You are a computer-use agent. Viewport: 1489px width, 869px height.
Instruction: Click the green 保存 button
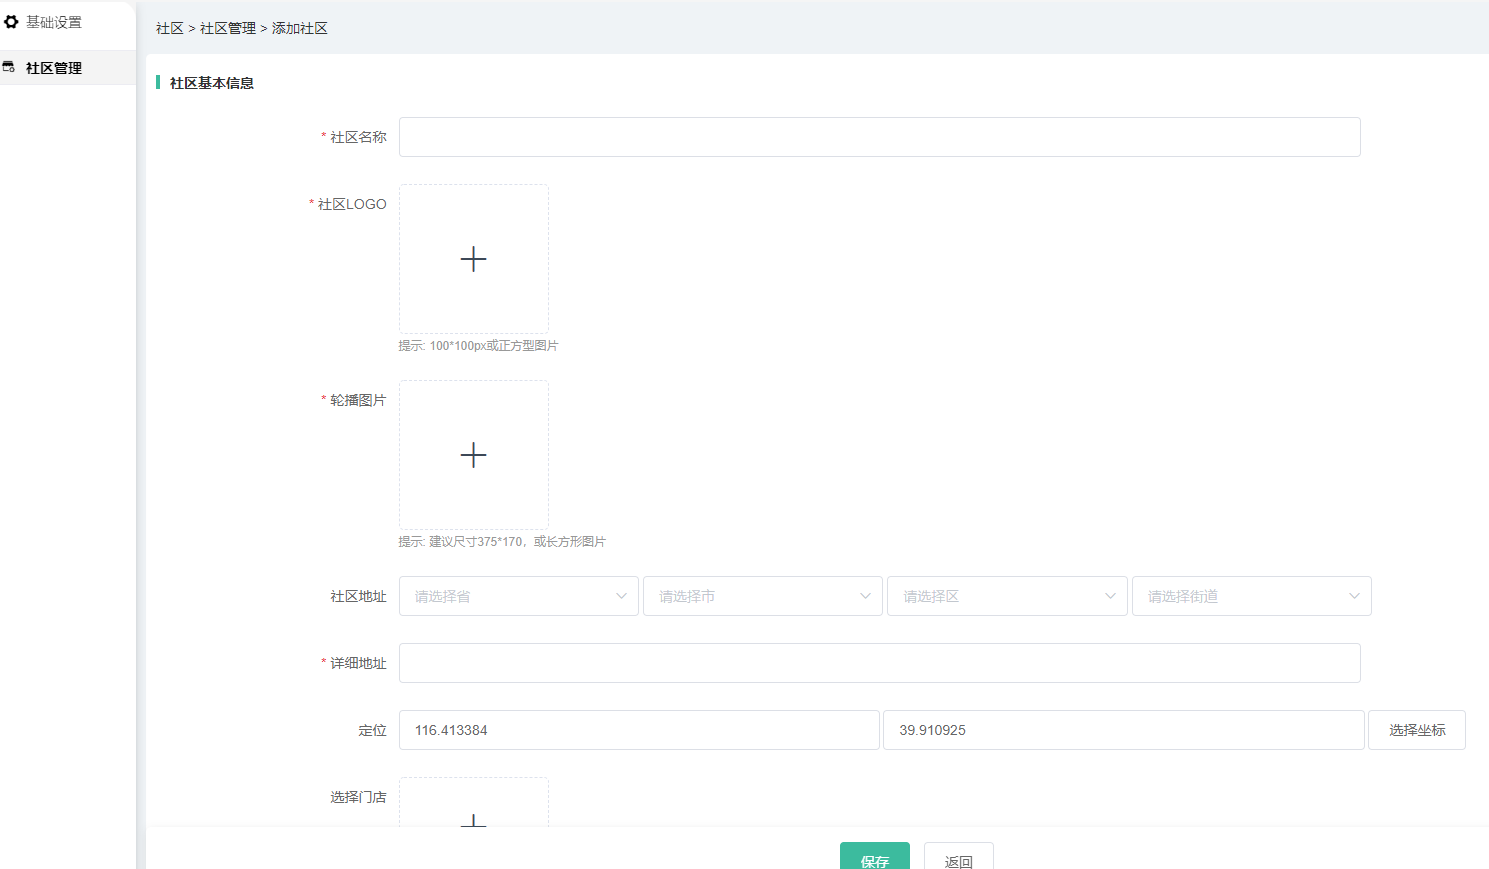(875, 856)
